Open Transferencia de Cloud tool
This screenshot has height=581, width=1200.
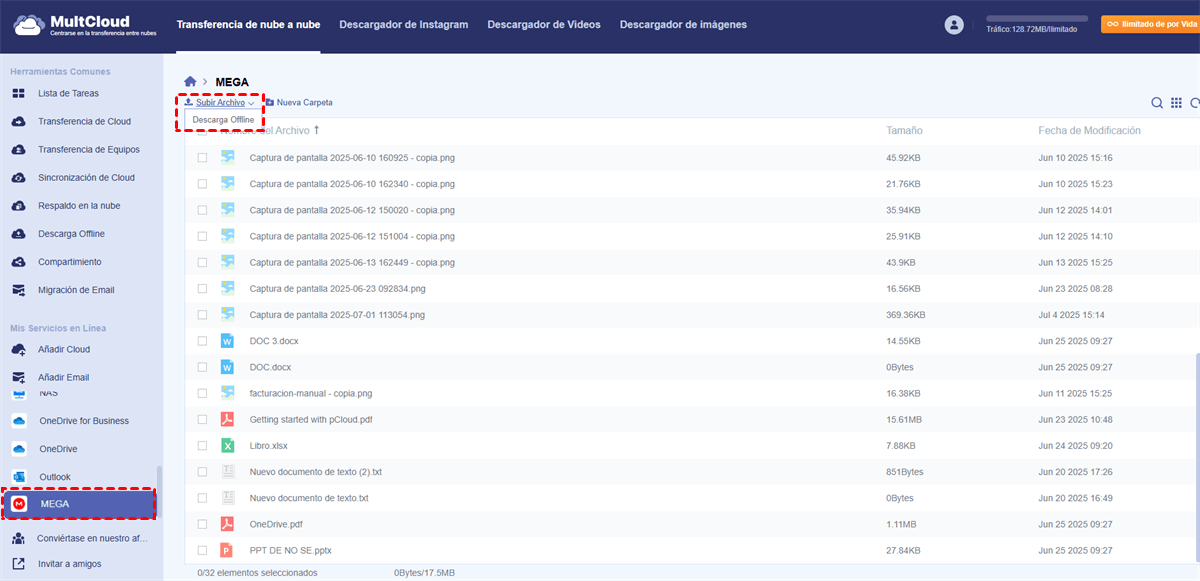click(x=84, y=122)
